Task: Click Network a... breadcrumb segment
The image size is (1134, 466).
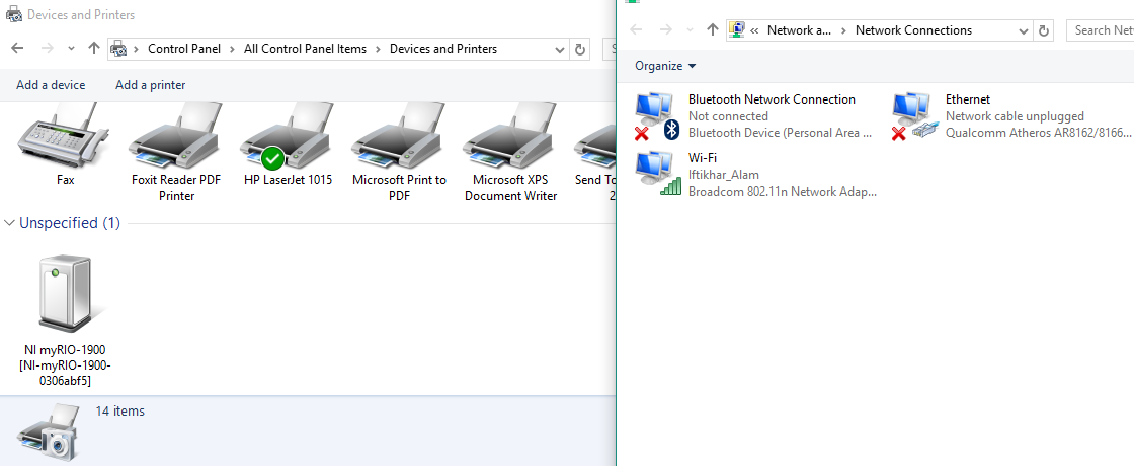Action: point(799,30)
